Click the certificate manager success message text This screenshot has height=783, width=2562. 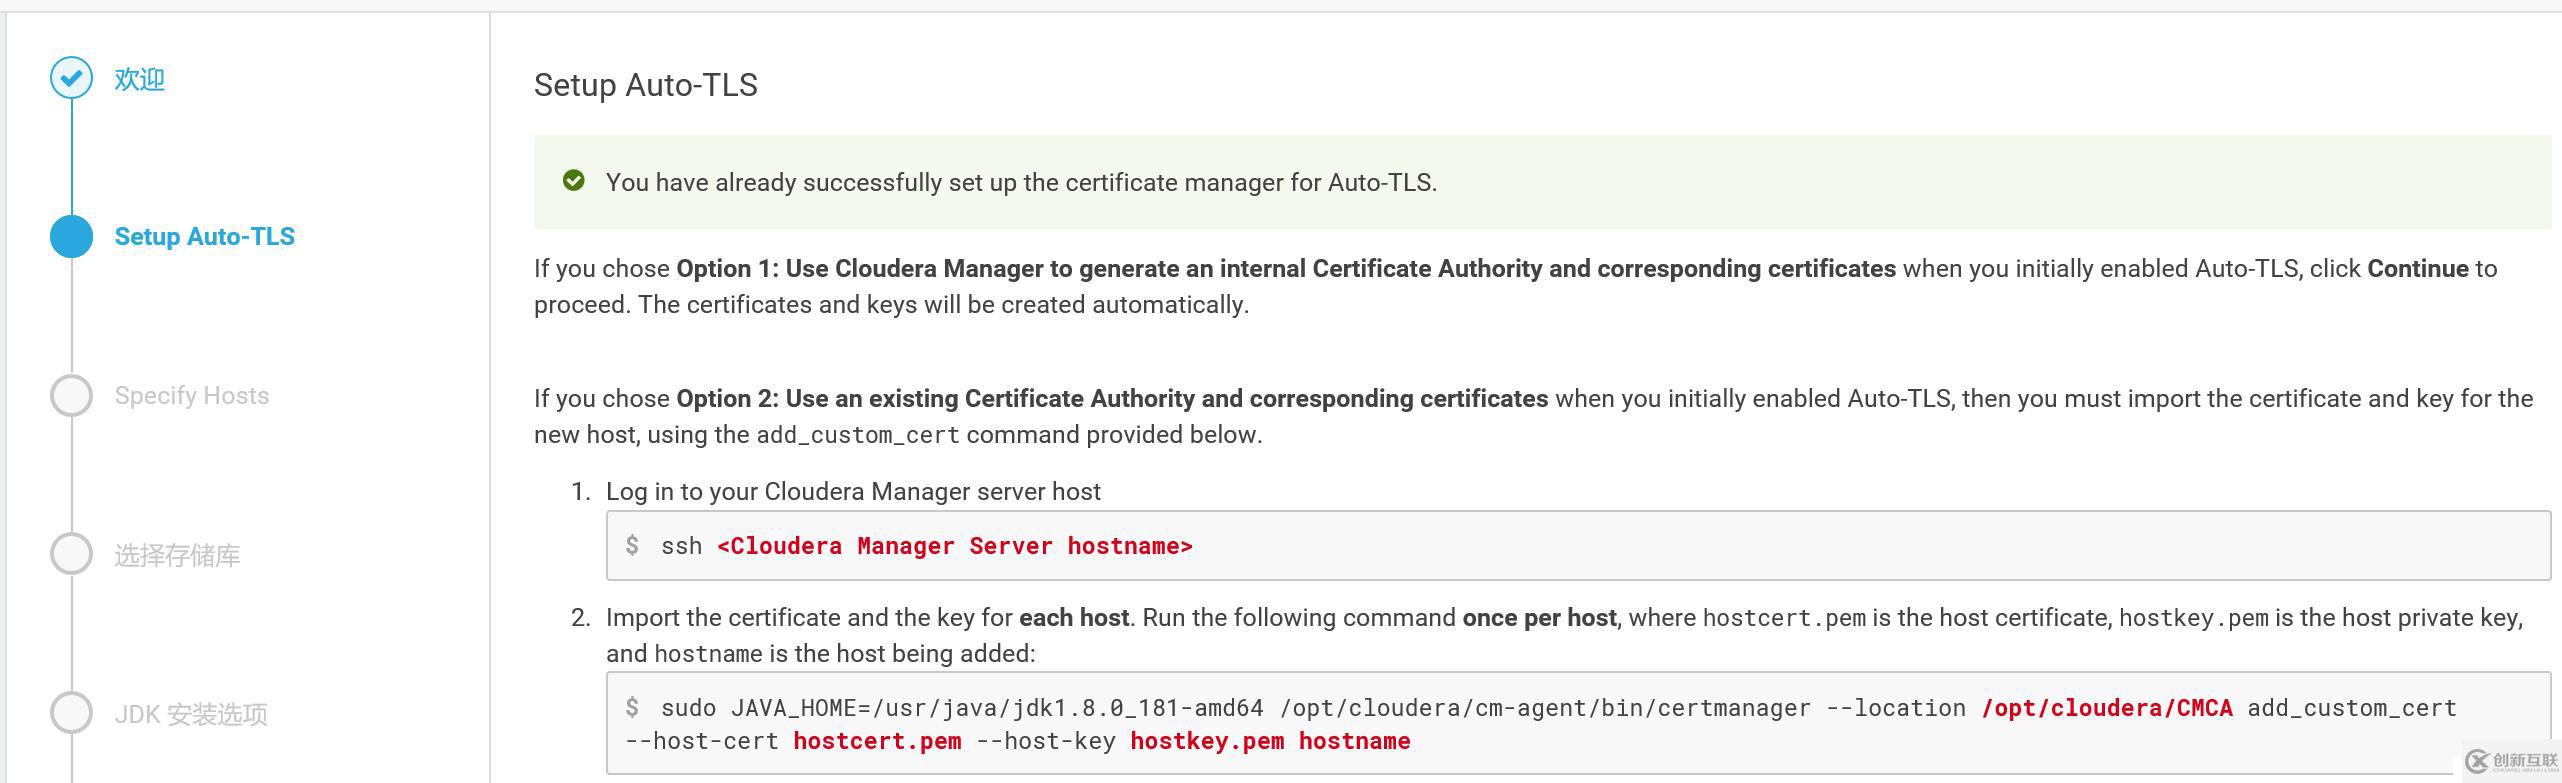click(x=1021, y=182)
